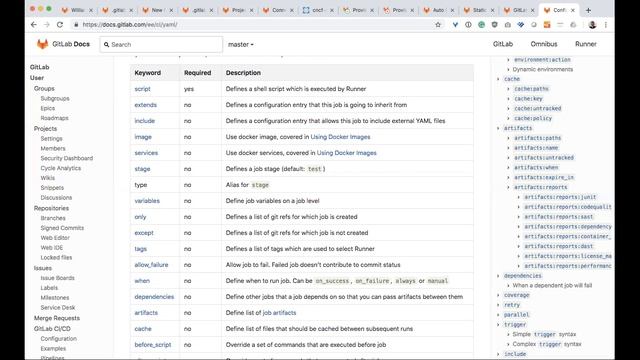Expand artifacts:reports arrow in outline
Viewport: 640px width, 360px height.
pos(508,187)
